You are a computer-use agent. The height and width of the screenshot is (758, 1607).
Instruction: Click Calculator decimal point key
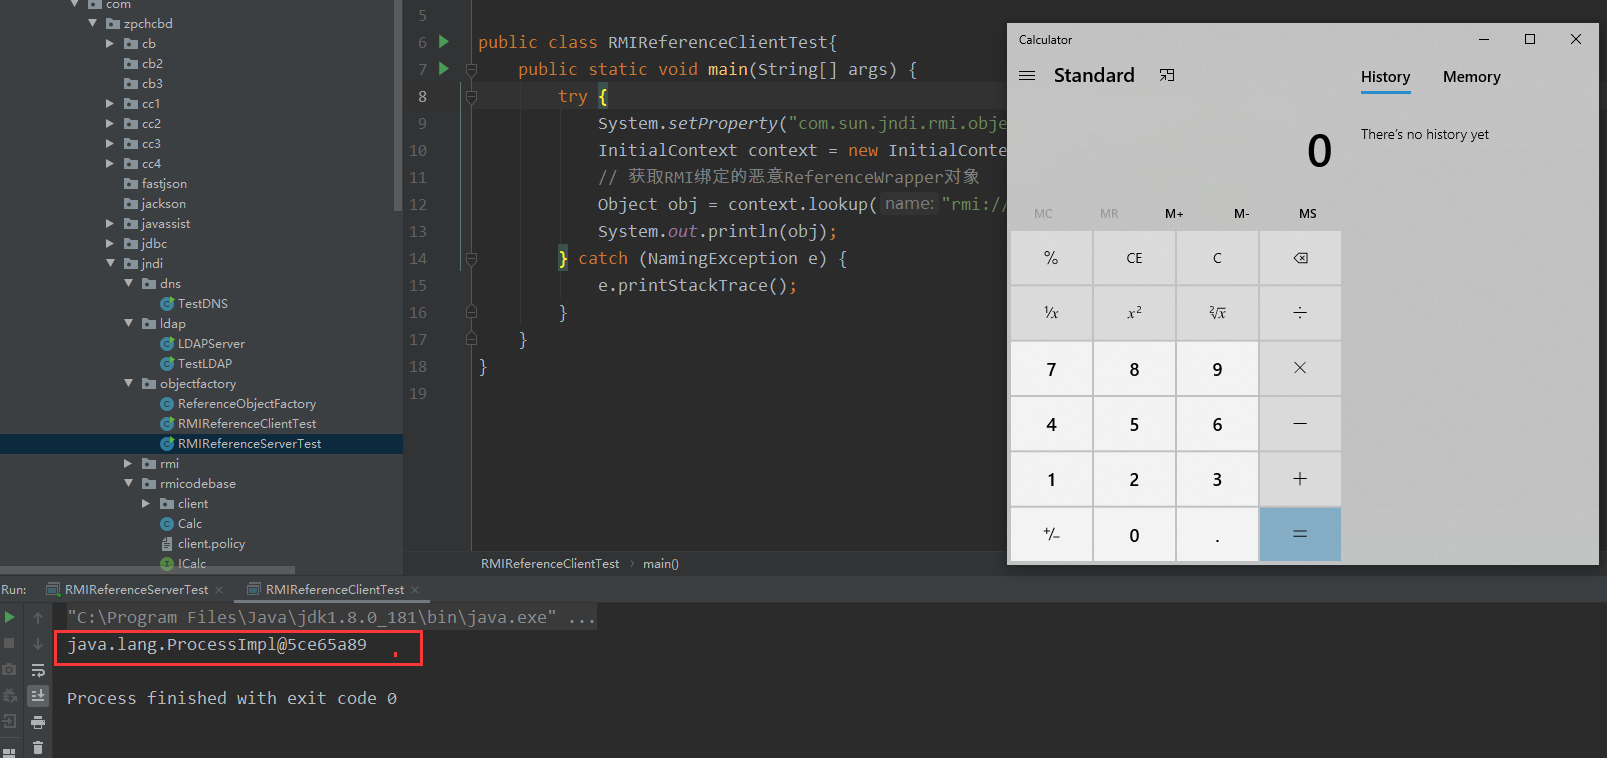pyautogui.click(x=1217, y=535)
